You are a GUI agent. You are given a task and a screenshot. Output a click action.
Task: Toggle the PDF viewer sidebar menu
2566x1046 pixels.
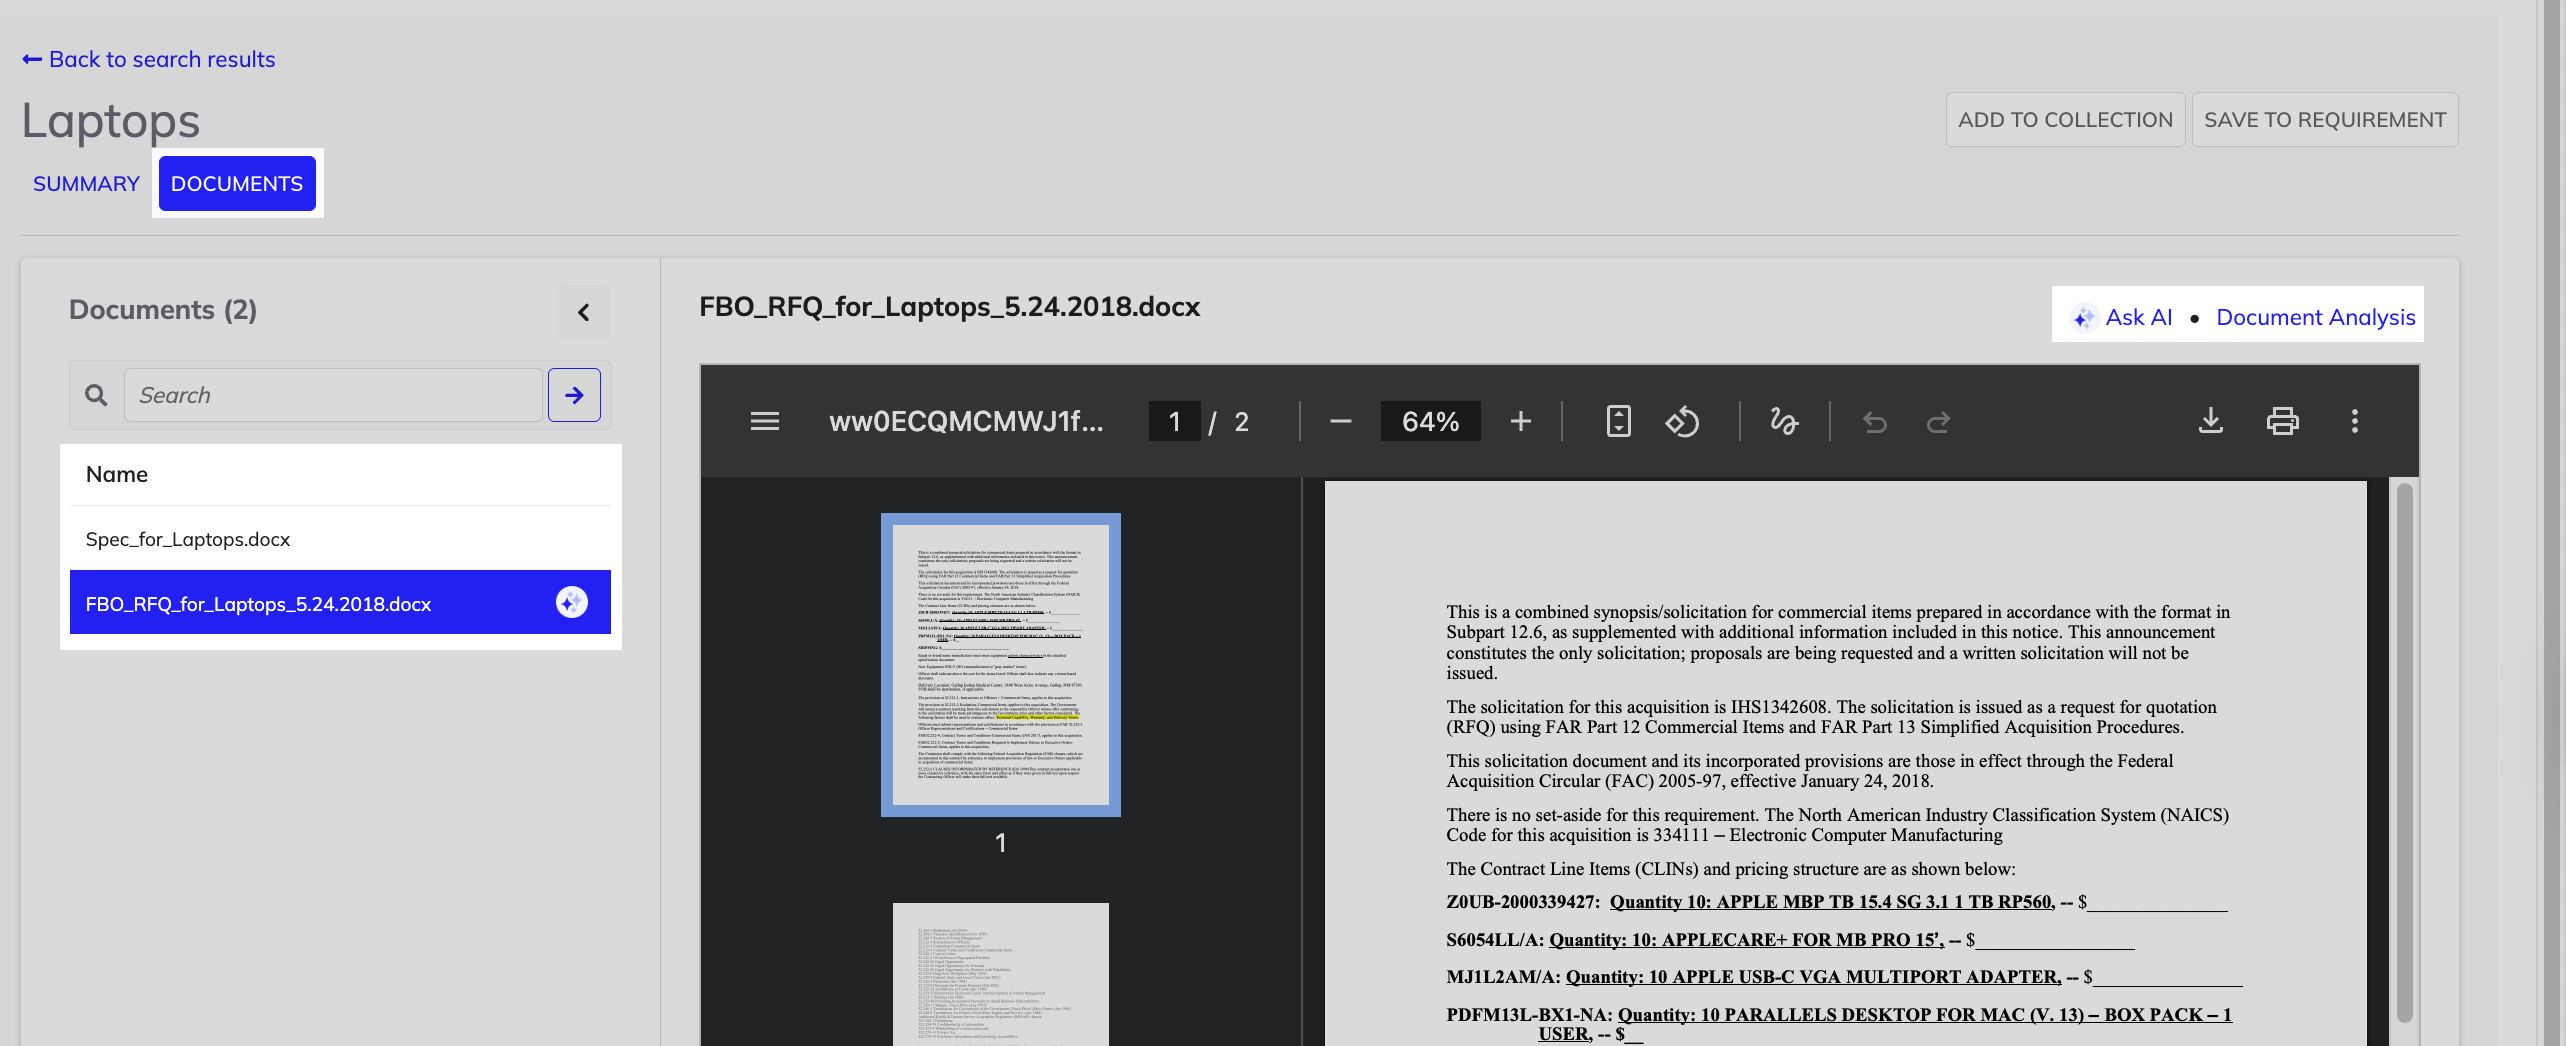(x=765, y=421)
